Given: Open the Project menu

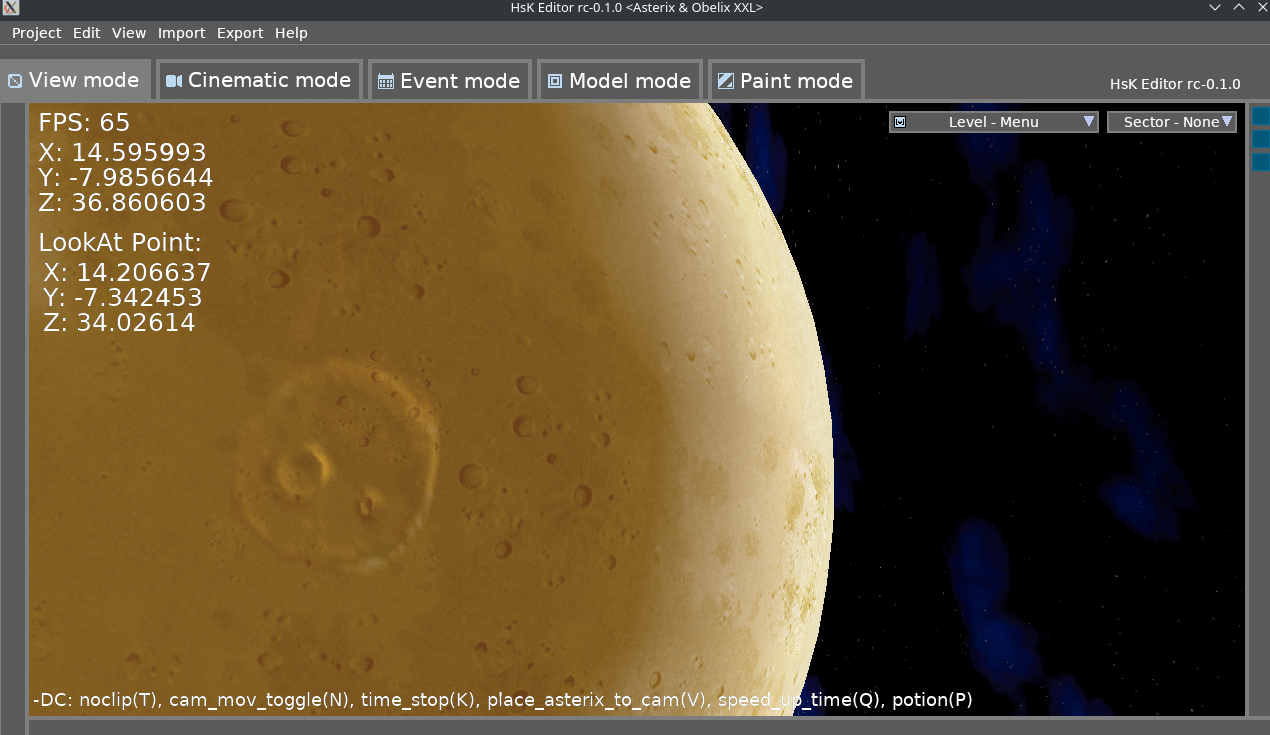Looking at the screenshot, I should (x=36, y=33).
